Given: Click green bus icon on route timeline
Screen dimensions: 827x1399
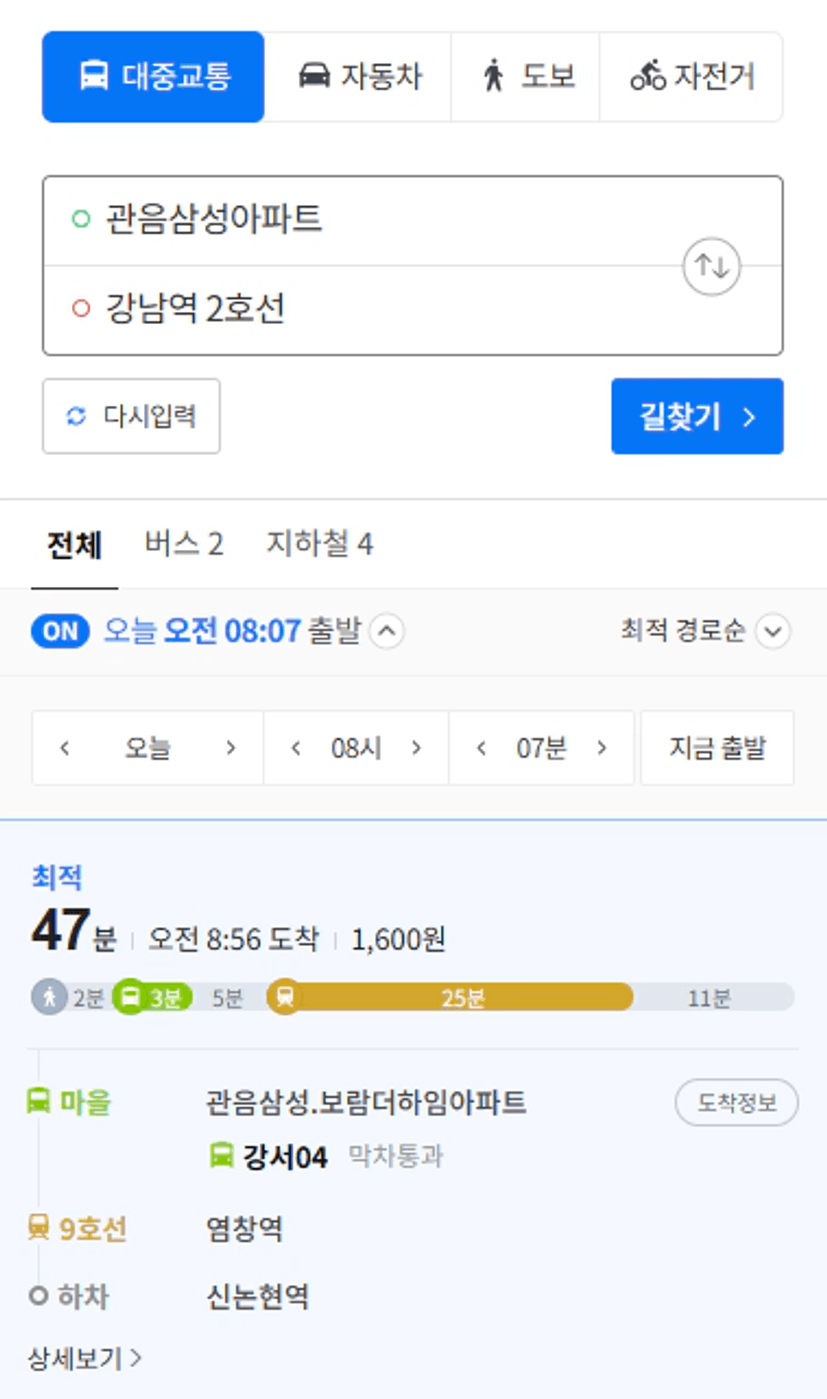Looking at the screenshot, I should [130, 997].
